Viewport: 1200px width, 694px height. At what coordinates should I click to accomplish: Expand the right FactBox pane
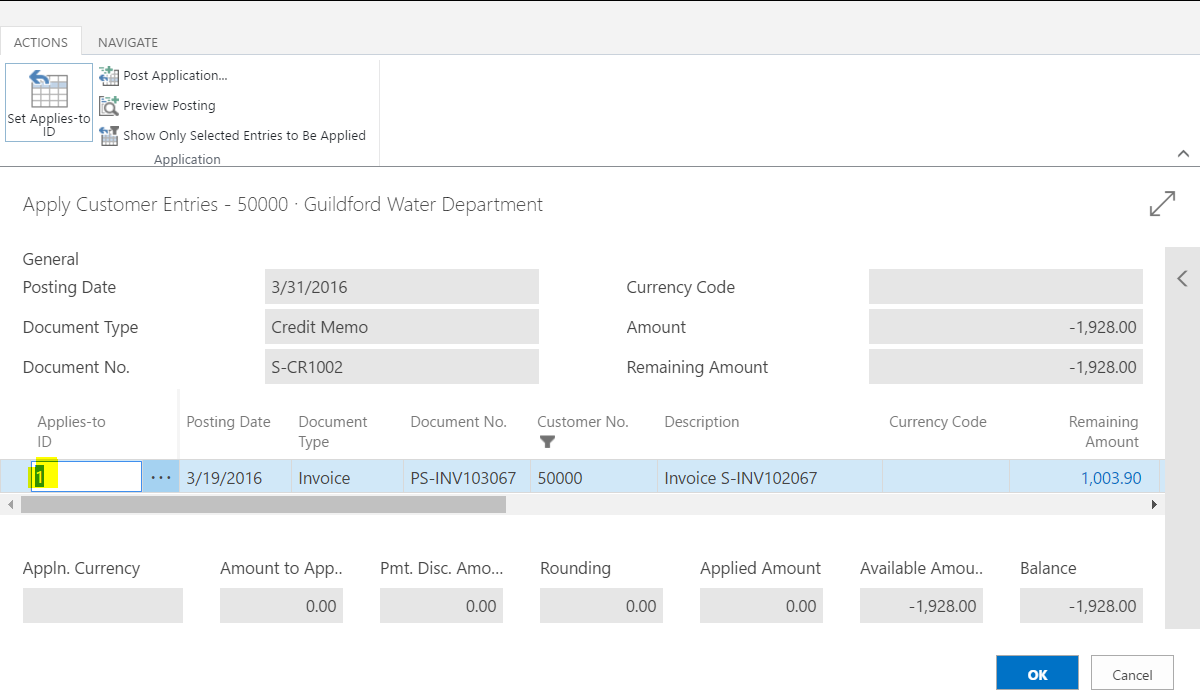pos(1182,278)
